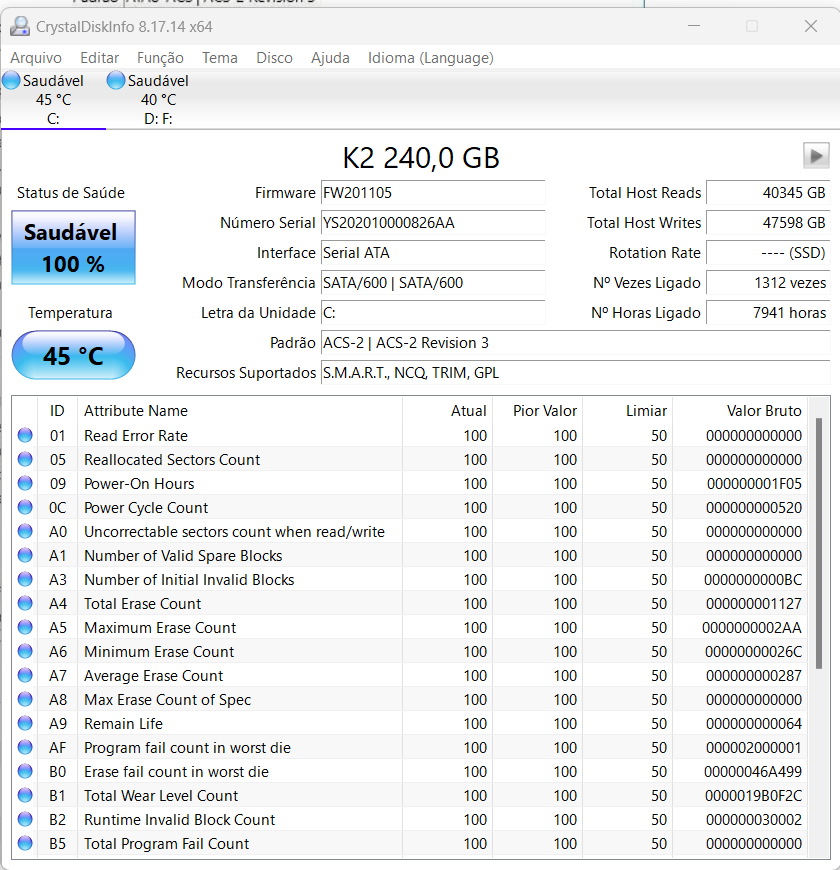This screenshot has width=840, height=870.
Task: Click status orb in Program fail count row
Action: tap(25, 747)
